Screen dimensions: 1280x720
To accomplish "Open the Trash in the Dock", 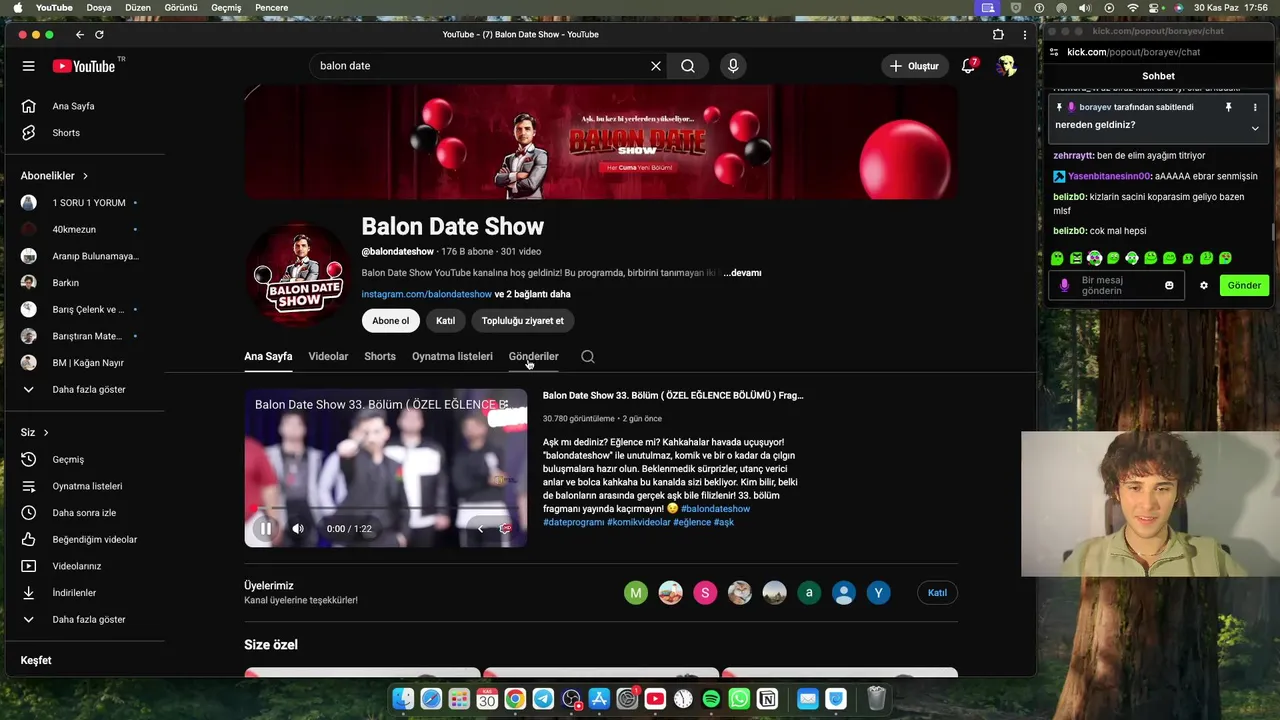I will coord(876,699).
